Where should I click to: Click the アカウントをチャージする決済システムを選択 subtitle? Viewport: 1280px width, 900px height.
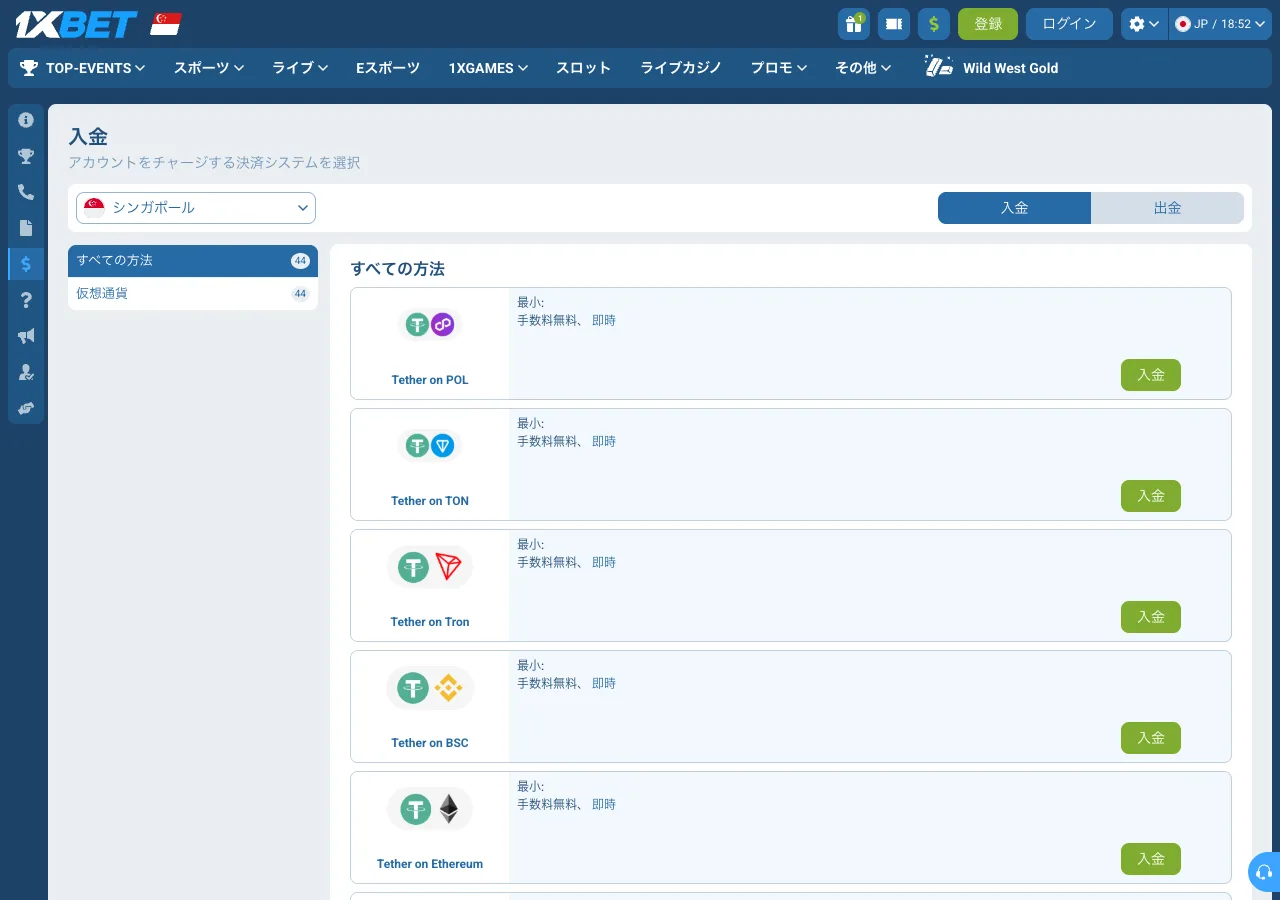coord(214,162)
